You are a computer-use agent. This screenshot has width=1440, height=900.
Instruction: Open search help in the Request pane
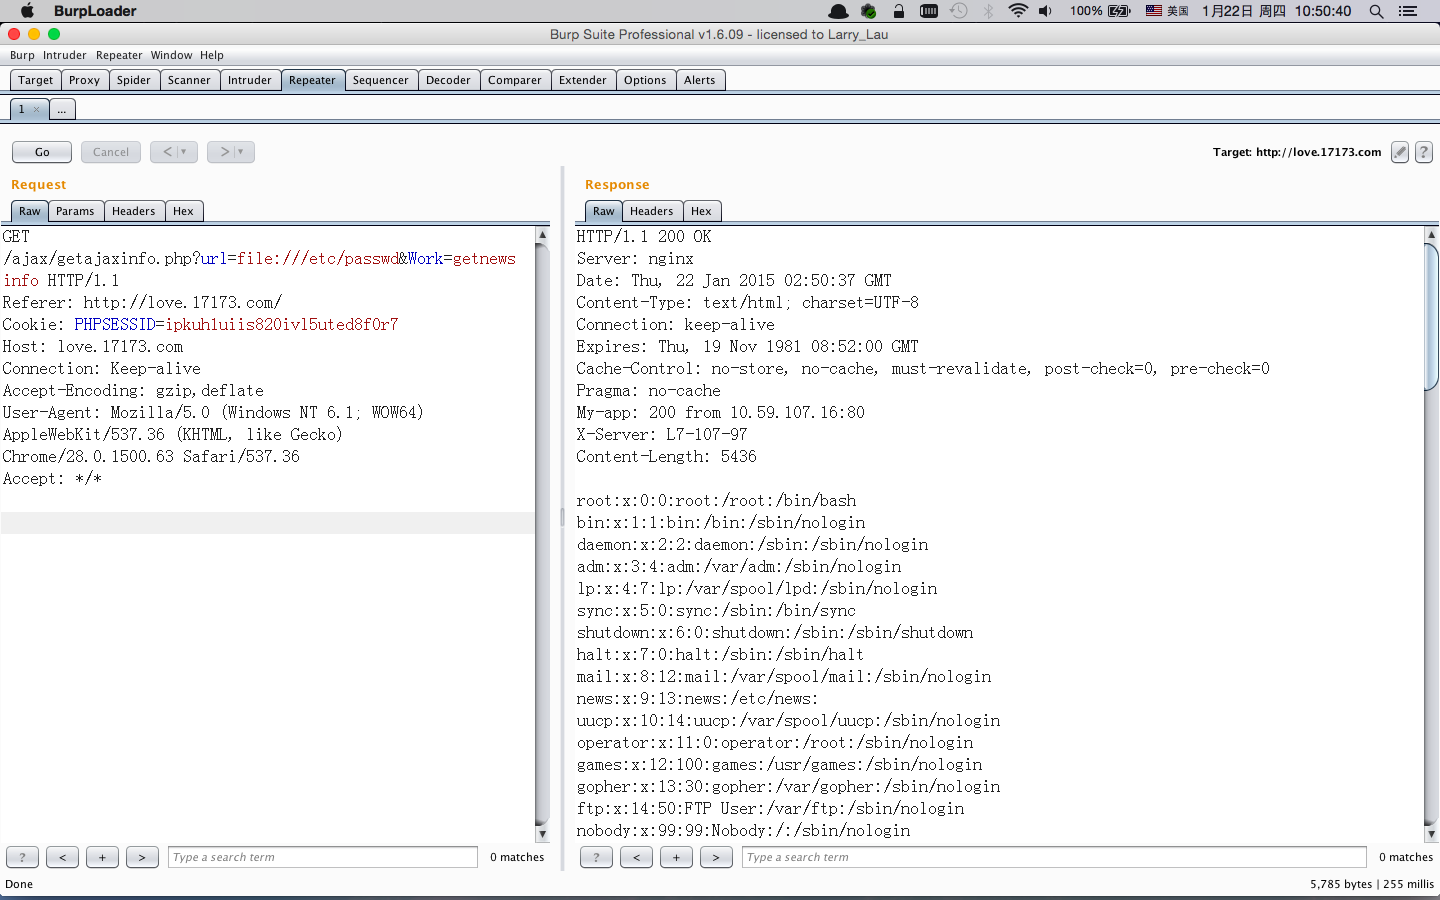coord(22,857)
